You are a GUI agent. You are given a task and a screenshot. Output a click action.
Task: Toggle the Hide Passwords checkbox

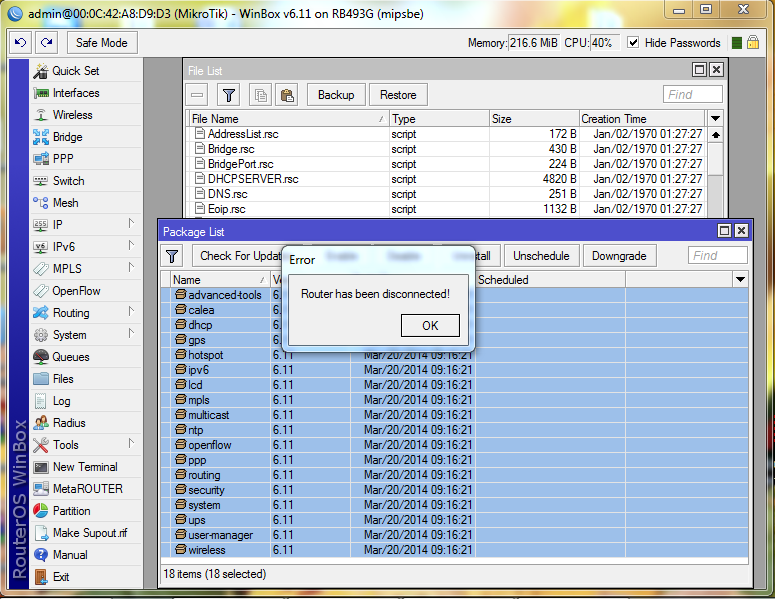pos(633,43)
